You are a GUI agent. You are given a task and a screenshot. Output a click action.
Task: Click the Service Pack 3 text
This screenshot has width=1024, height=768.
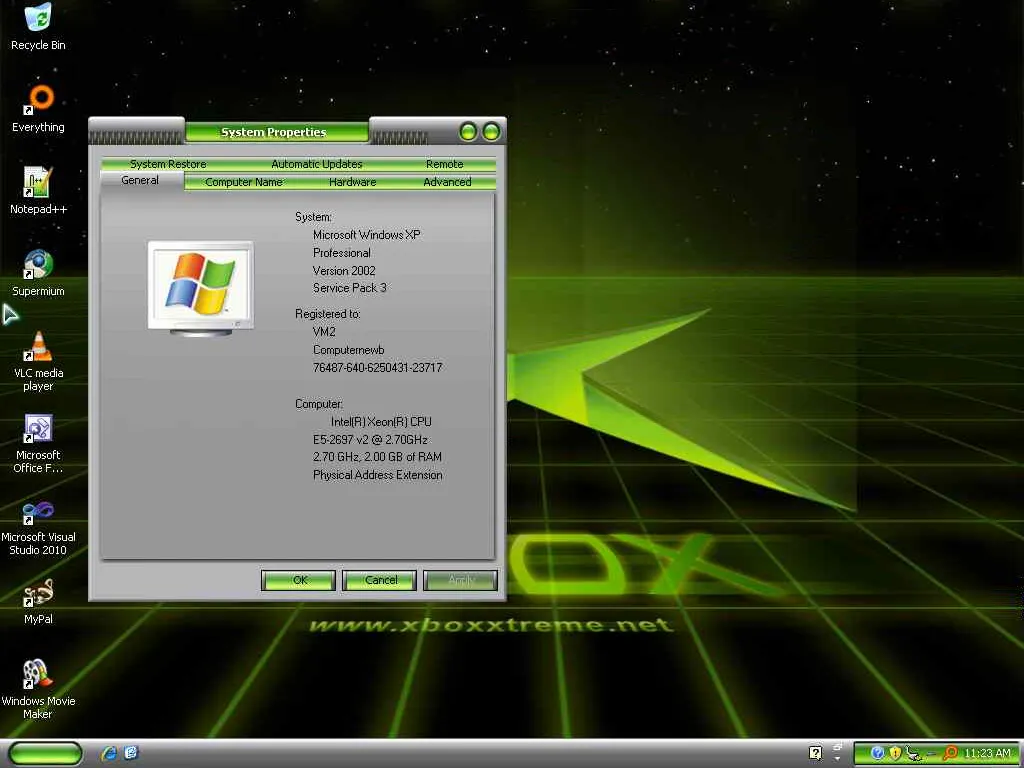point(349,288)
